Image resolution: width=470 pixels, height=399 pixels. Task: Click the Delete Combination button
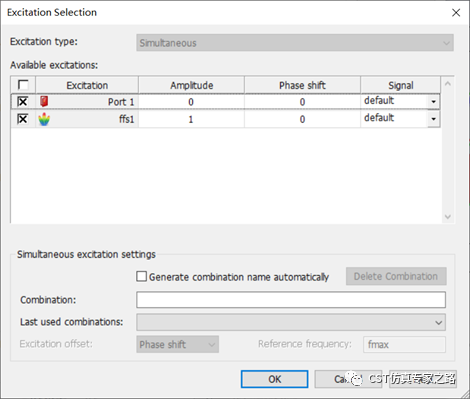tap(396, 276)
